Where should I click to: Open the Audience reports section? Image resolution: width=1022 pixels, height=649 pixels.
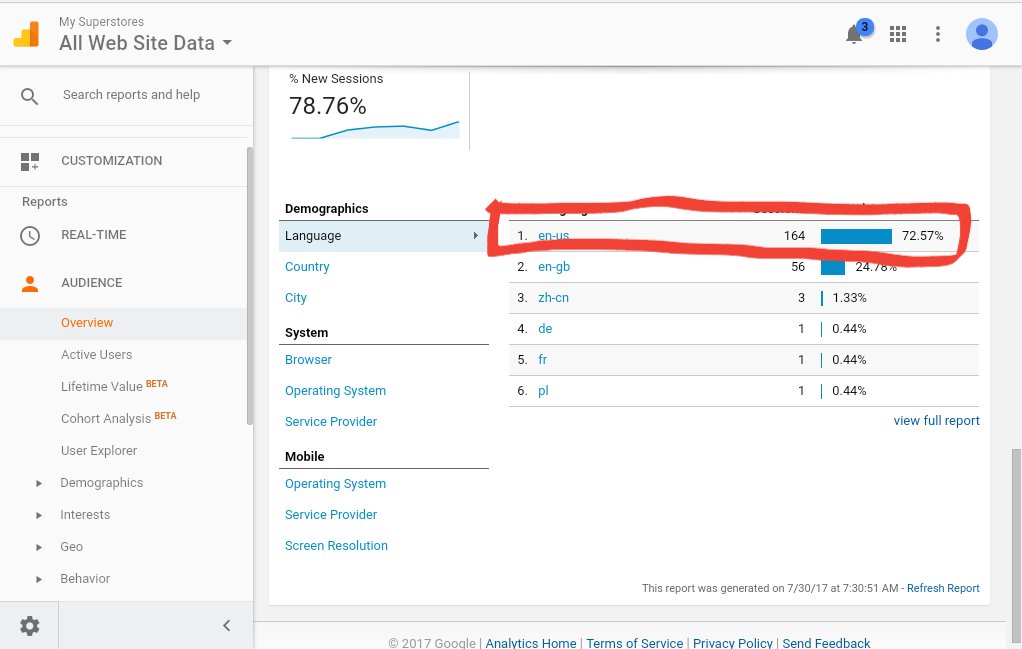92,283
